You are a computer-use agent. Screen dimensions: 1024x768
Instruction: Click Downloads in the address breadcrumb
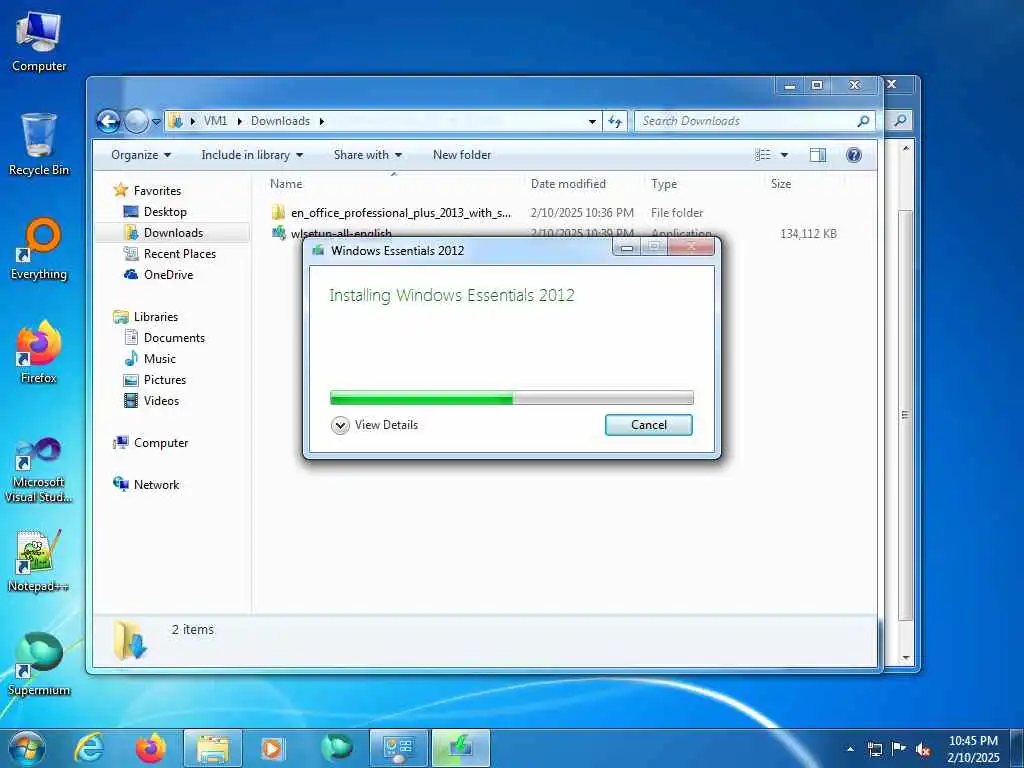pyautogui.click(x=280, y=121)
